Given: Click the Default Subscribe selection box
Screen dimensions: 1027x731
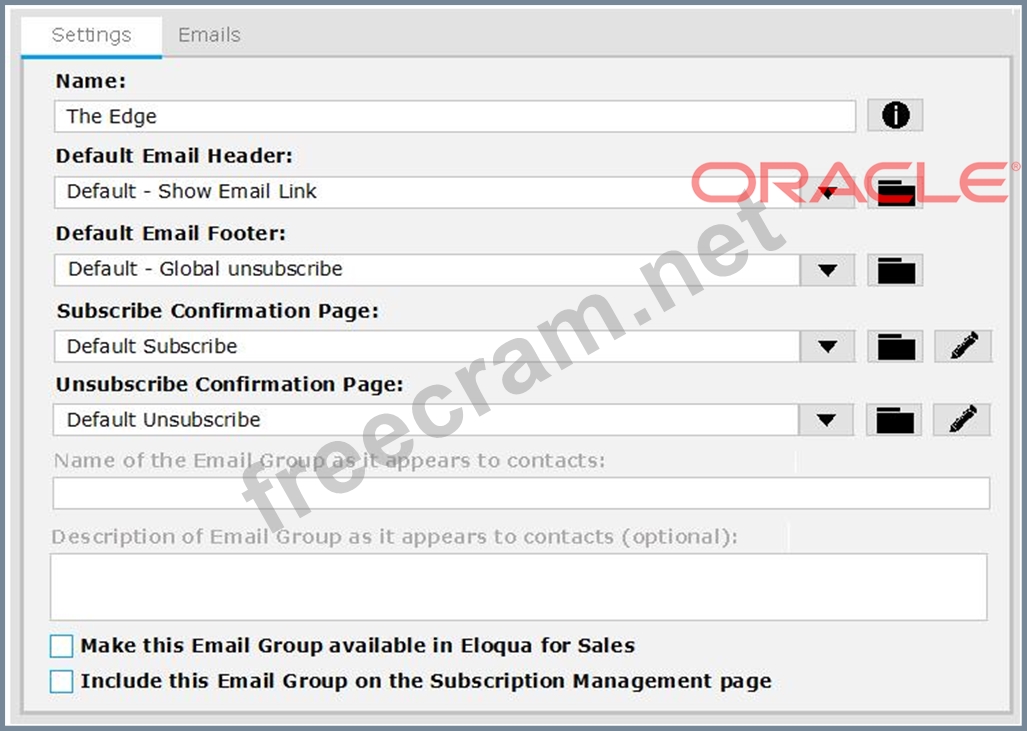Looking at the screenshot, I should [427, 346].
